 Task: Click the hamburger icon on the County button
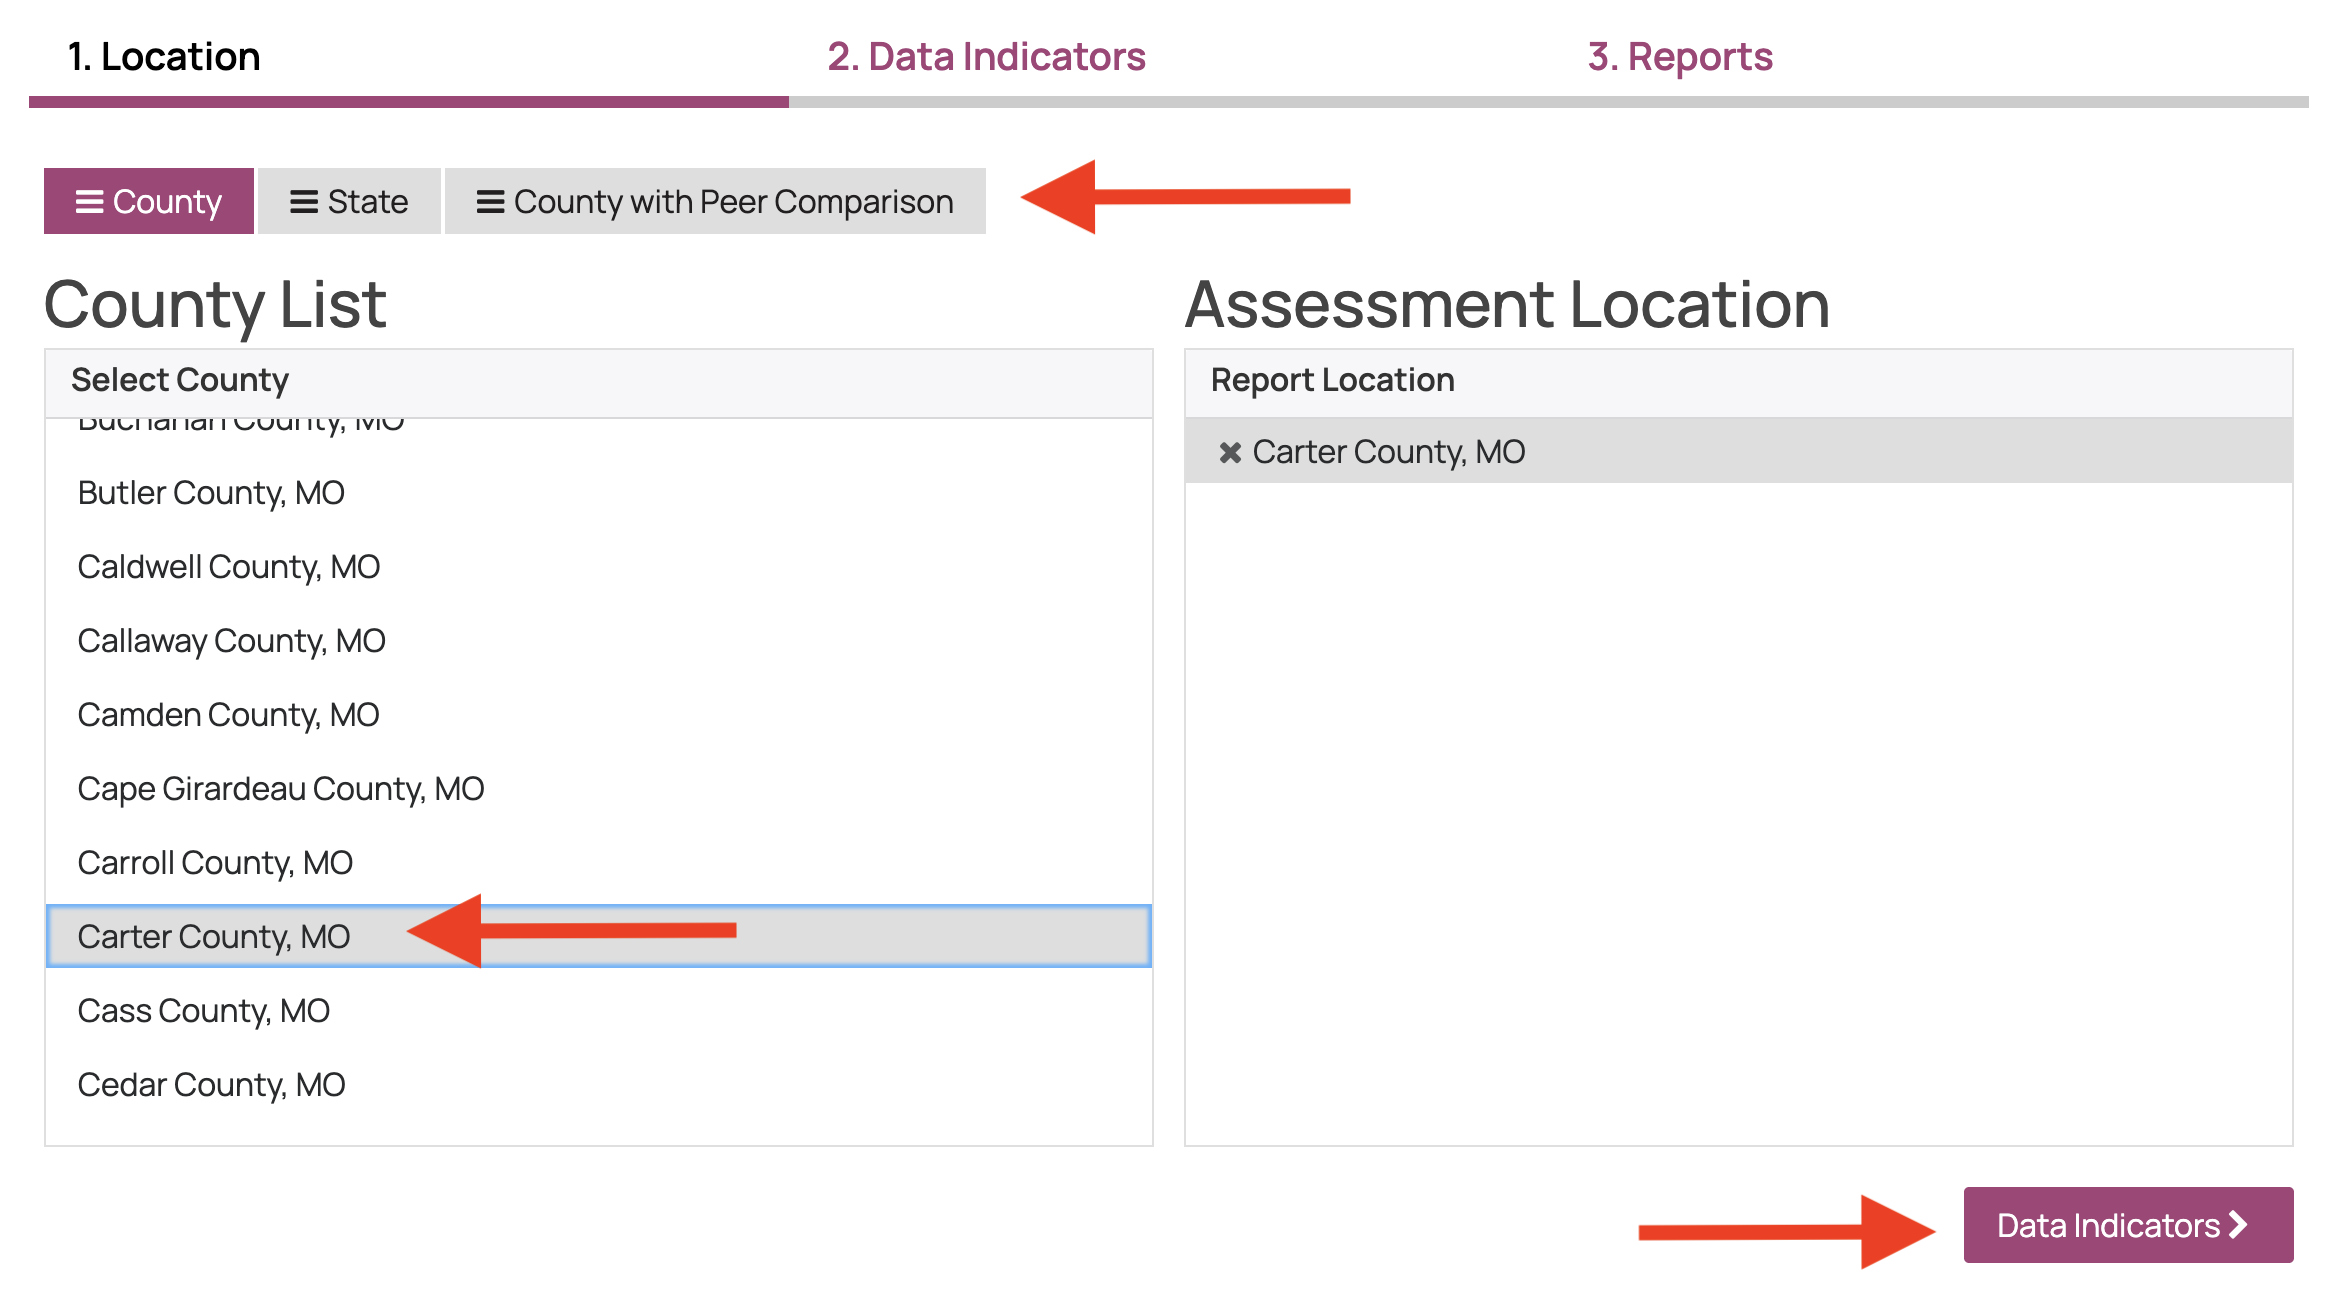[90, 201]
